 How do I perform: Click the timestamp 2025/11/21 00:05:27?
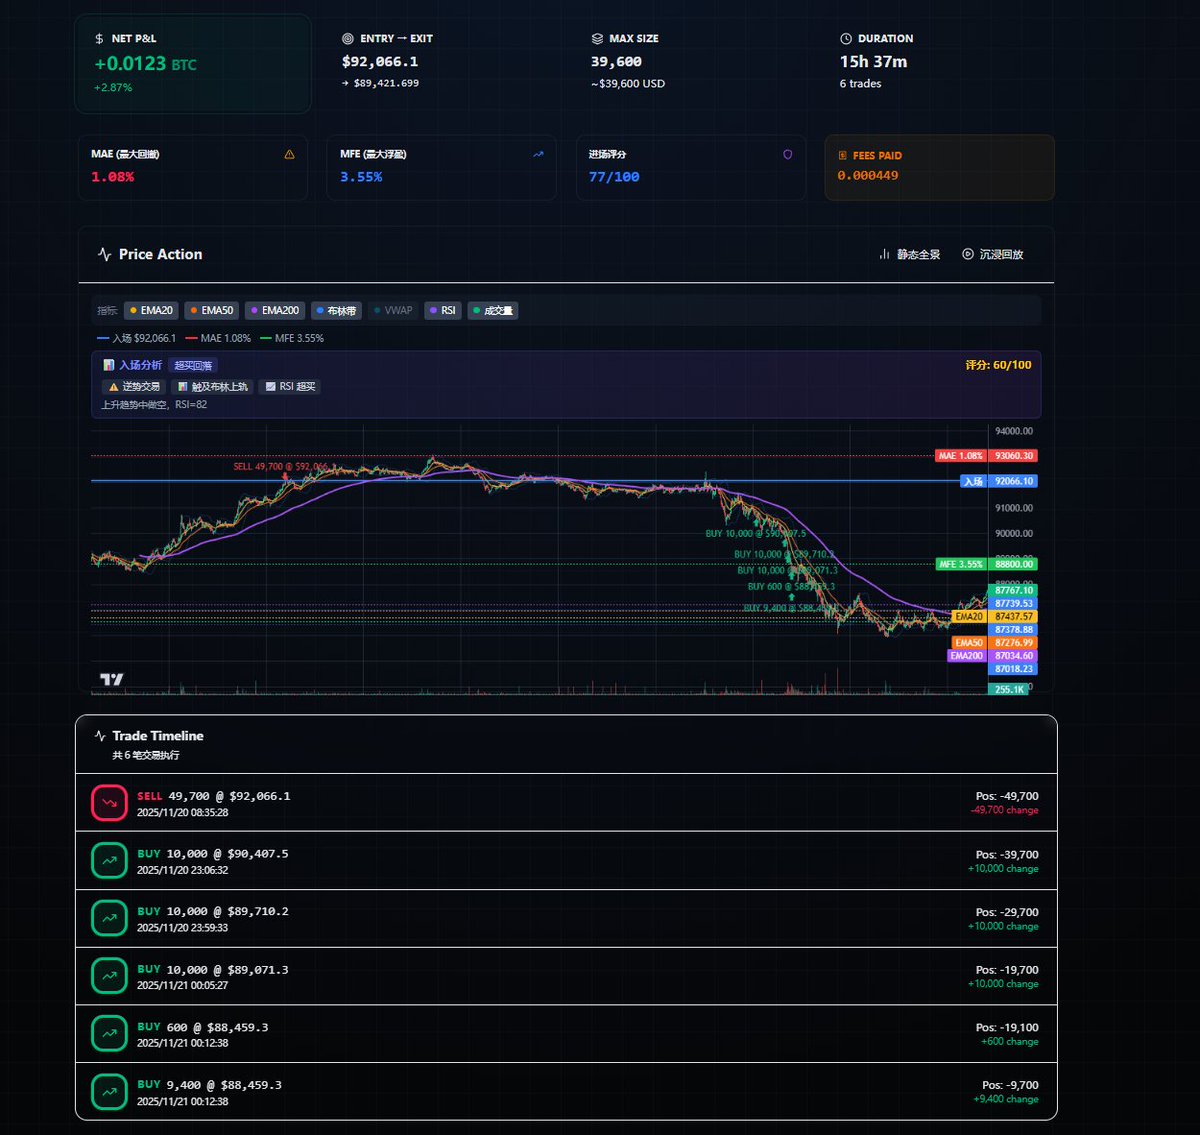182,986
